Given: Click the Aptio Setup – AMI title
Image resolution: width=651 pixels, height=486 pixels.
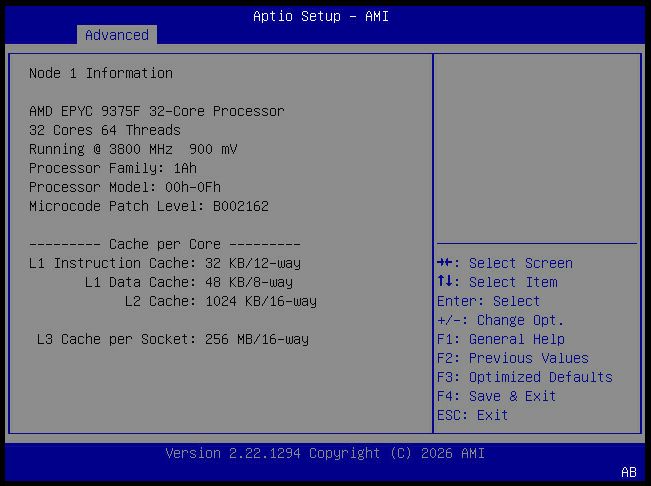Looking at the screenshot, I should (x=321, y=16).
